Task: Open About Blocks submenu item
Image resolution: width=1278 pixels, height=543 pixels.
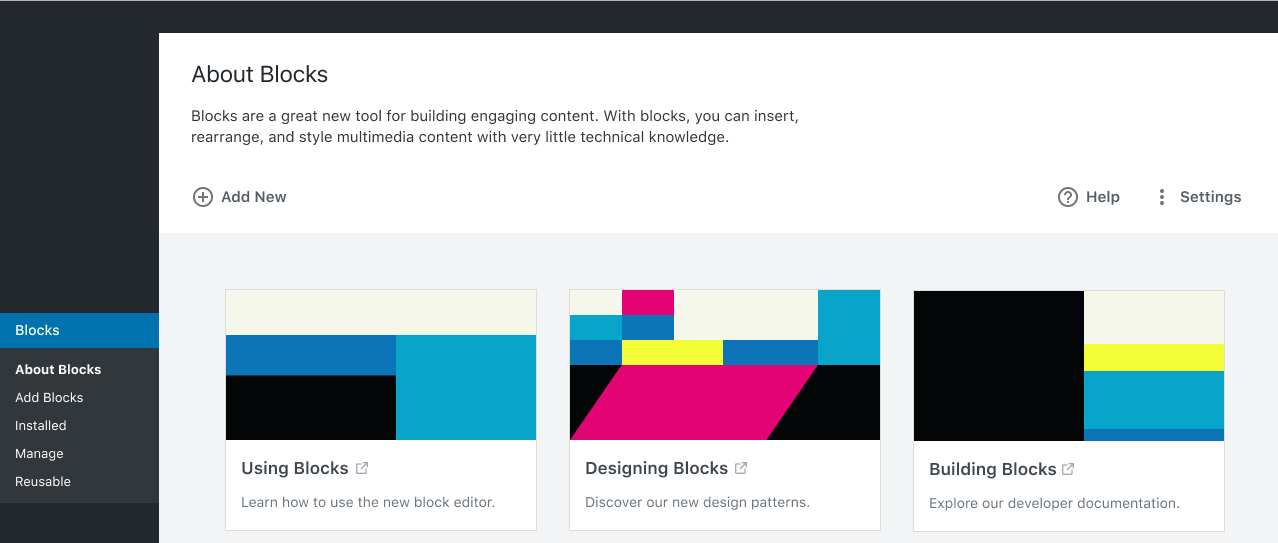Action: [x=58, y=369]
